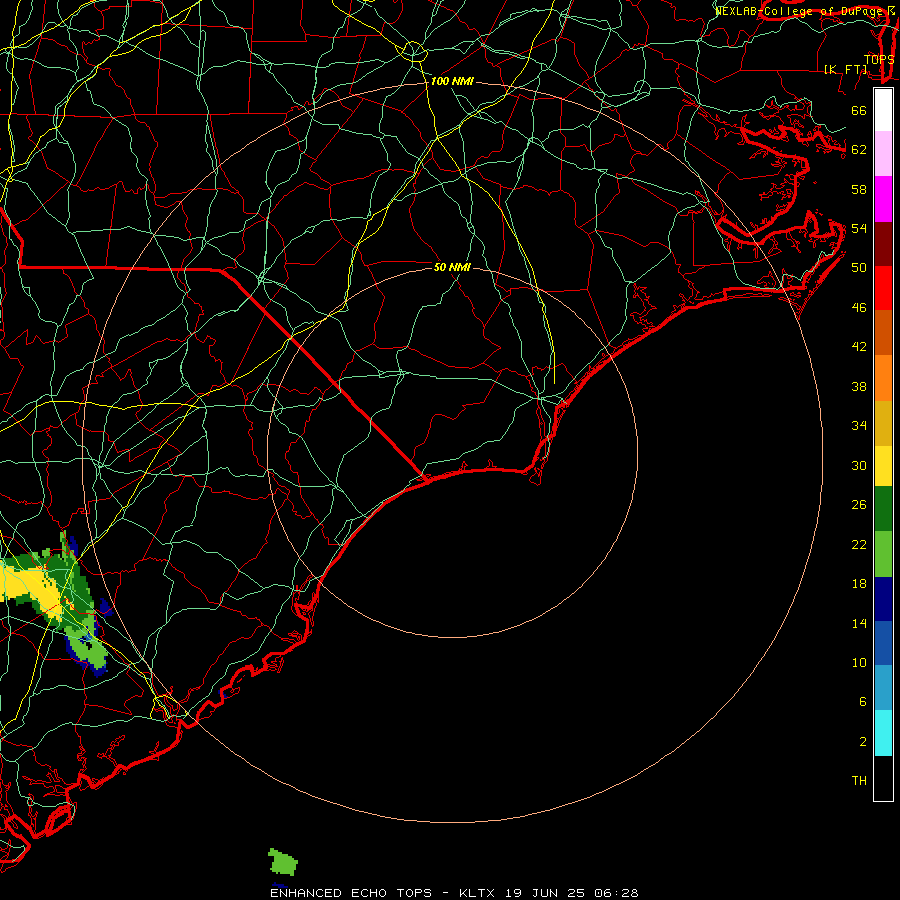Click the "6" scale label

(863, 702)
